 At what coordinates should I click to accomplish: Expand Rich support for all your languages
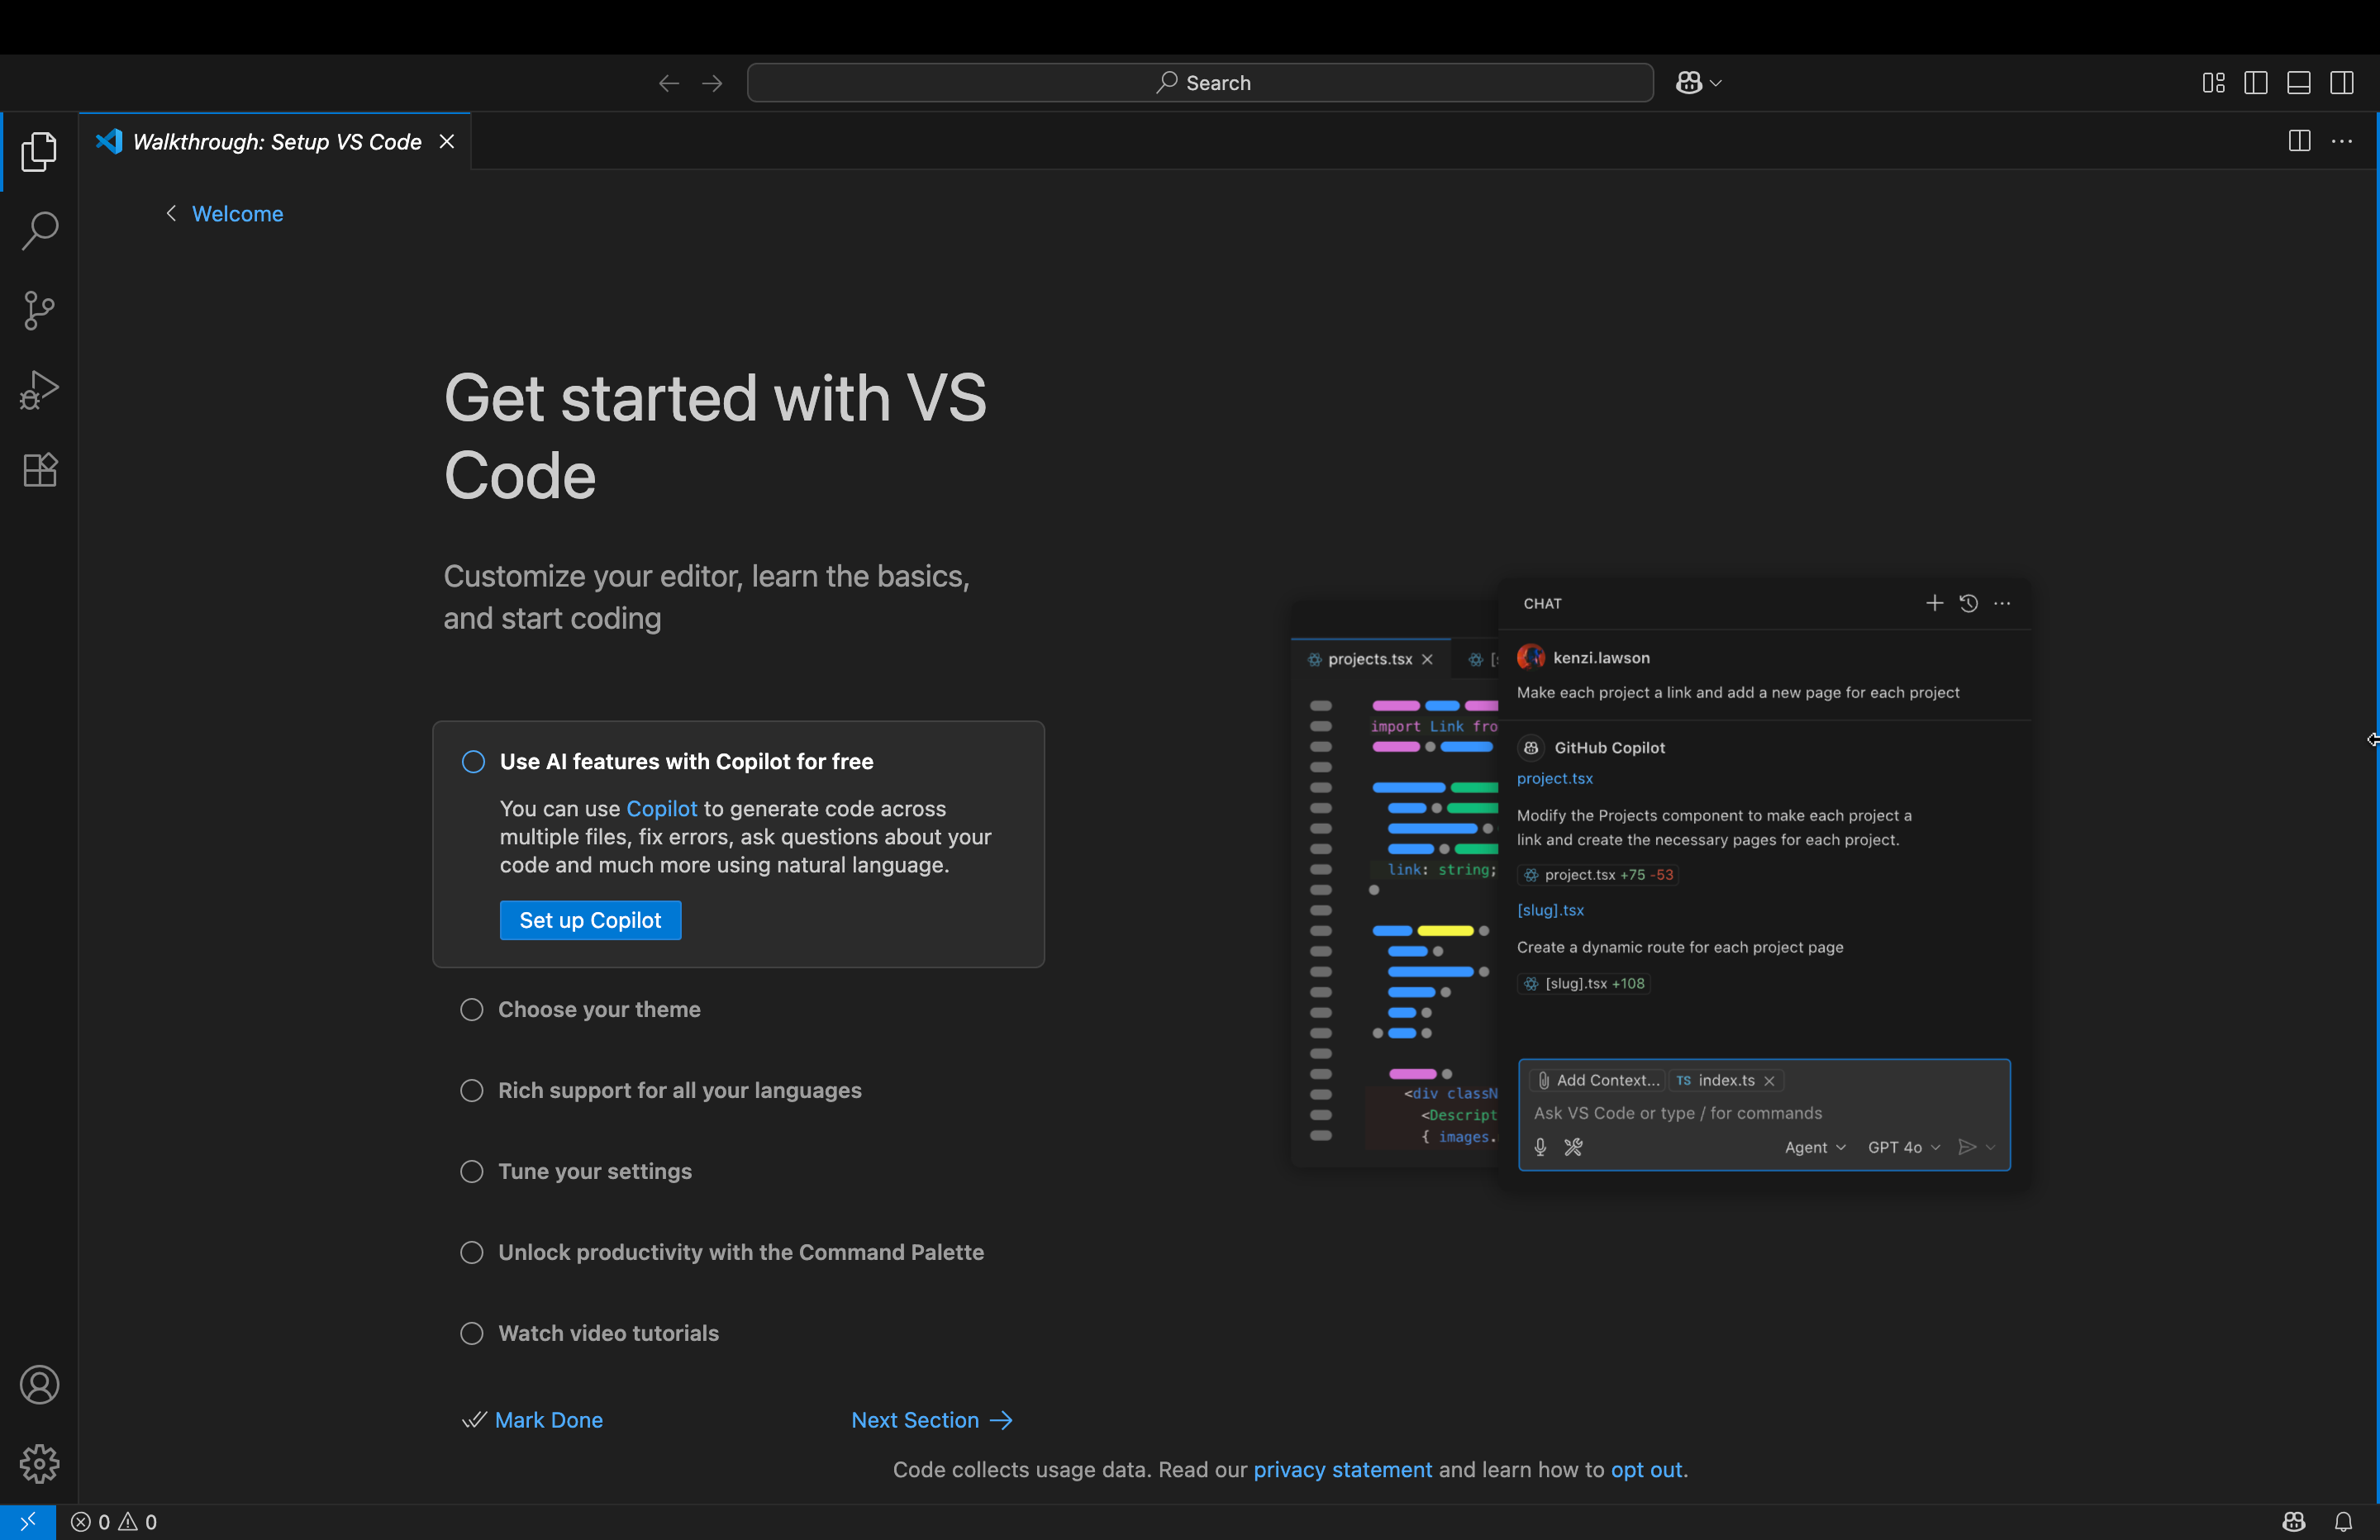tap(680, 1091)
